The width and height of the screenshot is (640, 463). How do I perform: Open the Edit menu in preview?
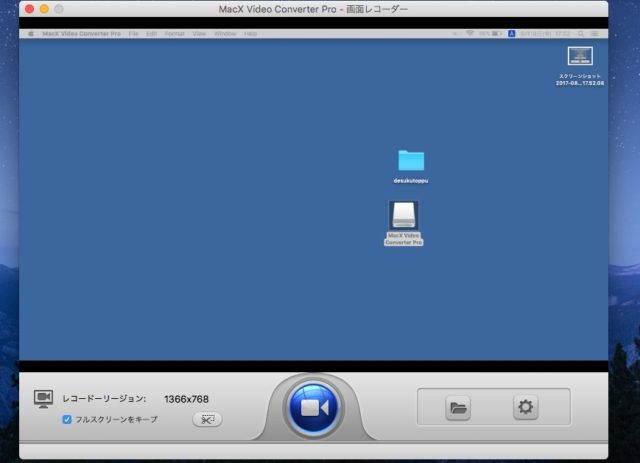coord(151,33)
